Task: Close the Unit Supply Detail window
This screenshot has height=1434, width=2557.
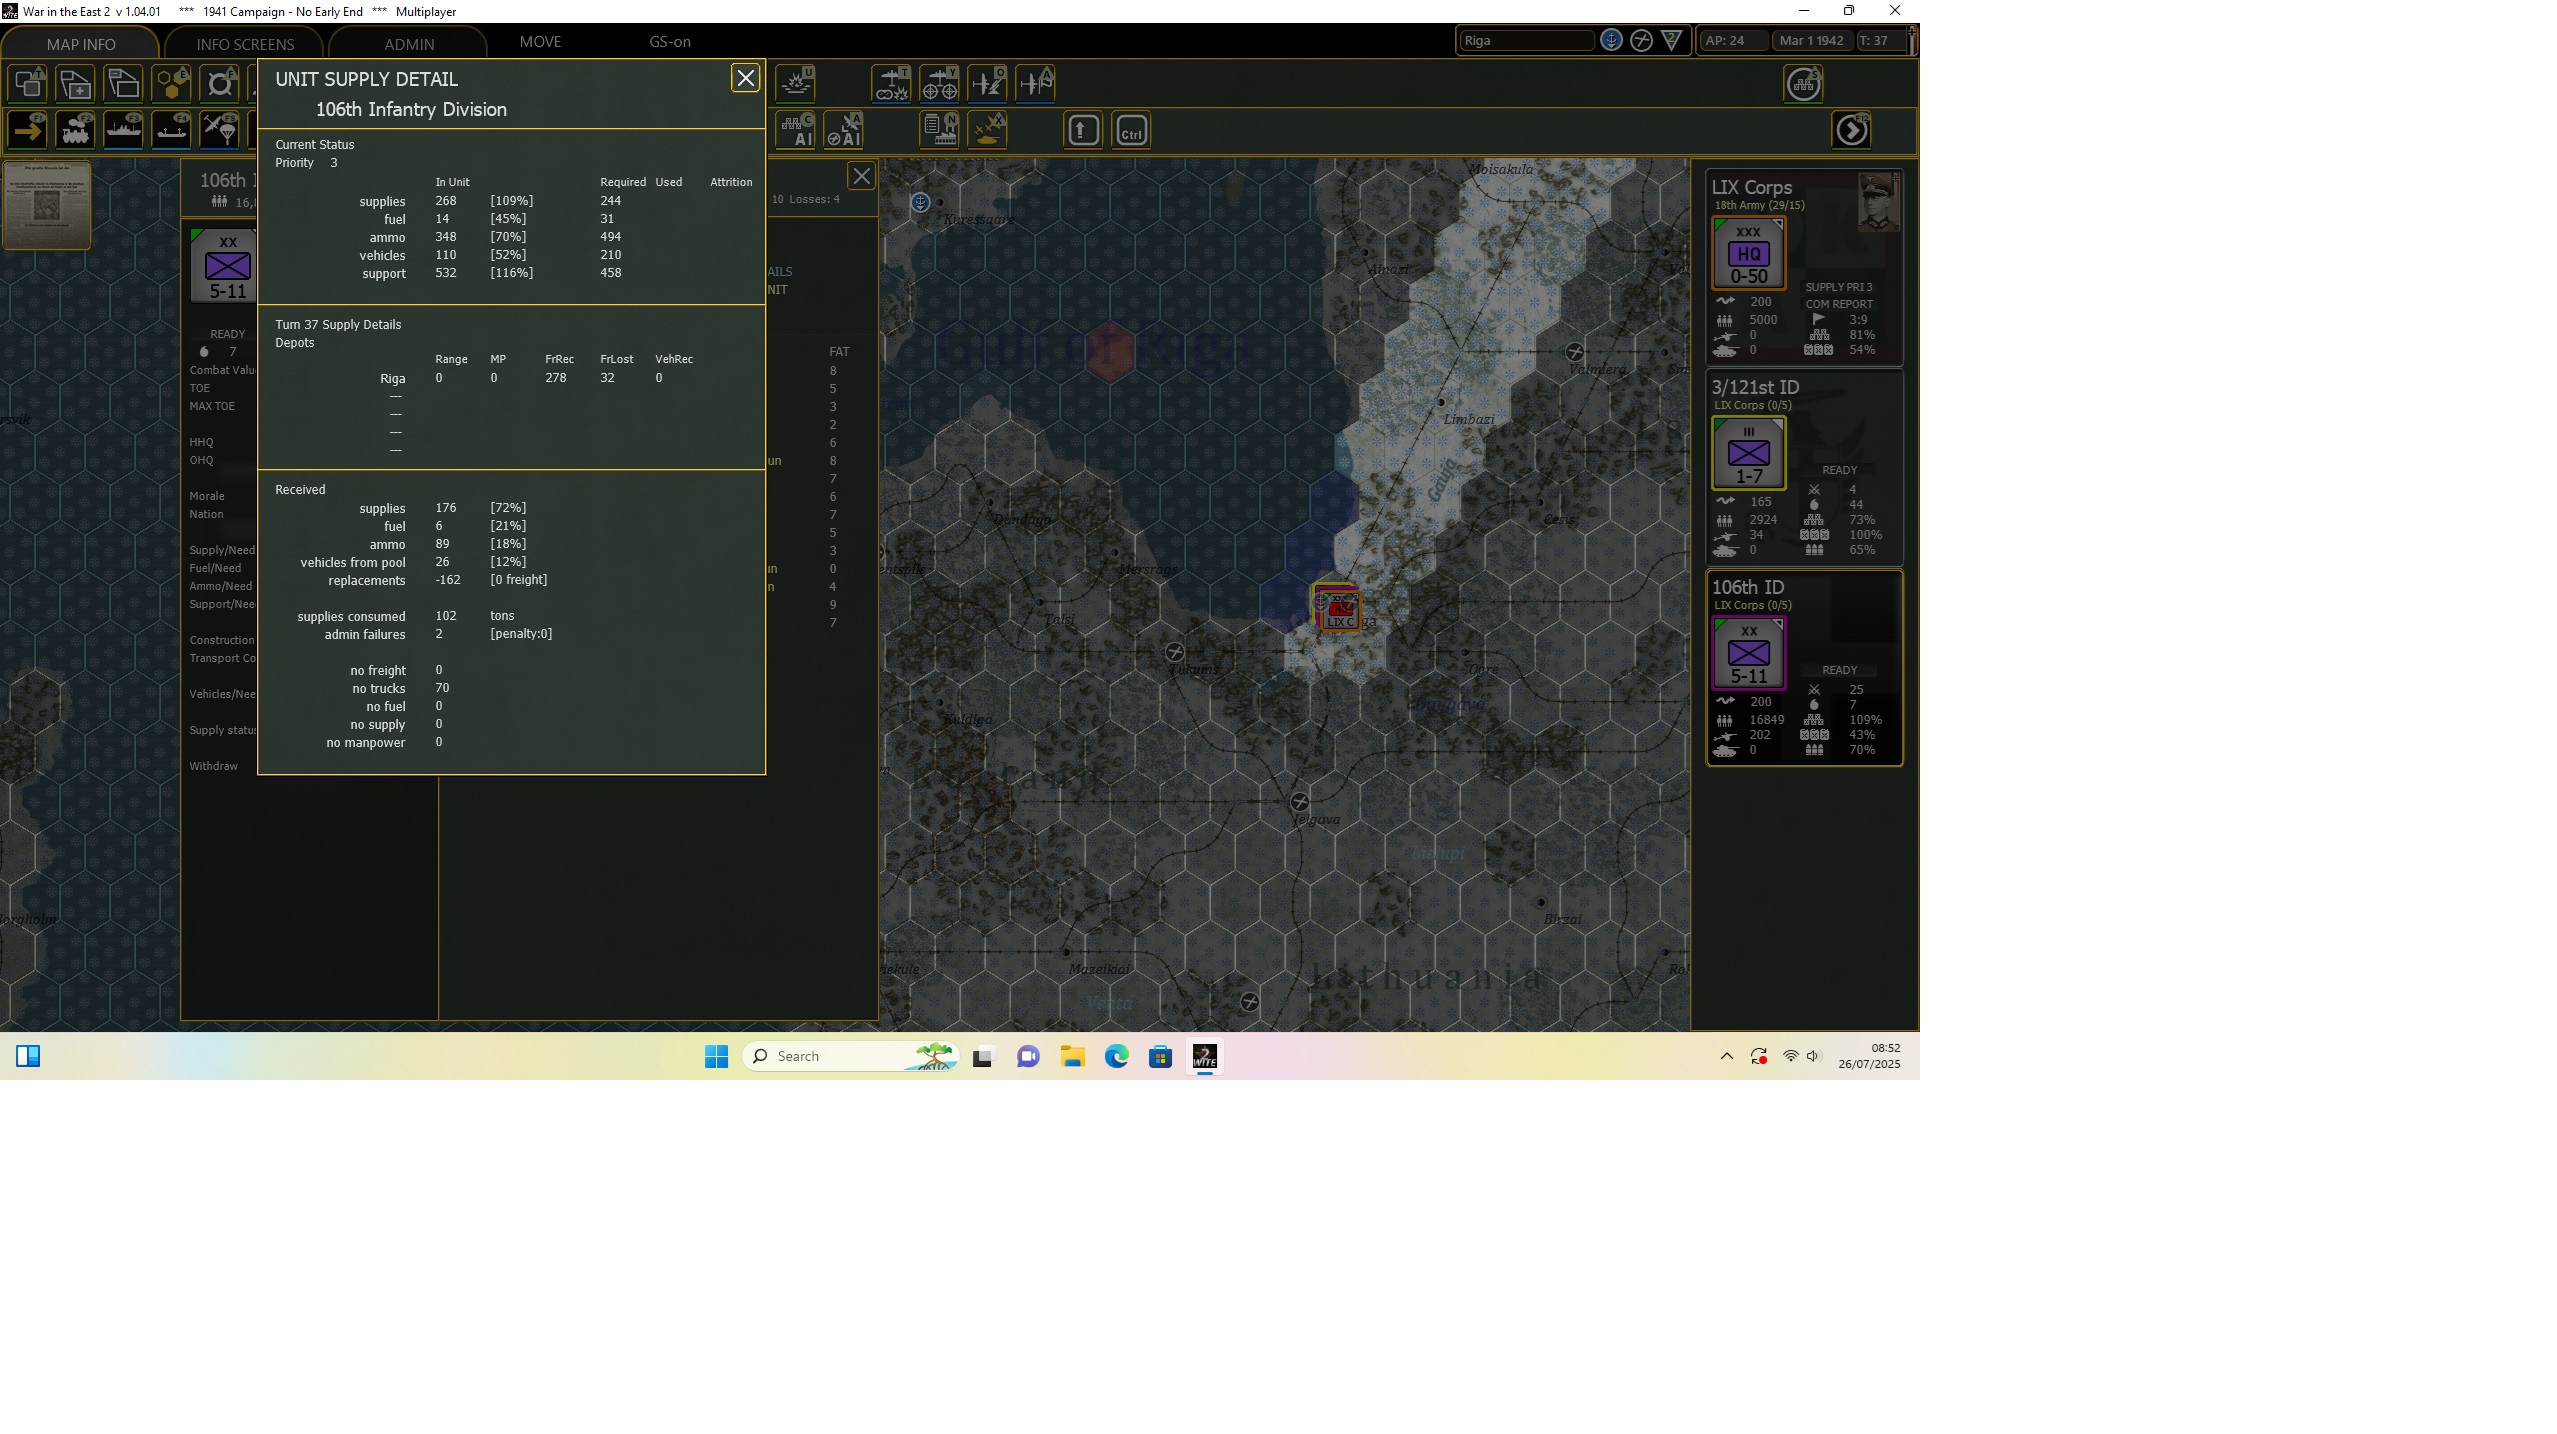Action: coord(745,78)
